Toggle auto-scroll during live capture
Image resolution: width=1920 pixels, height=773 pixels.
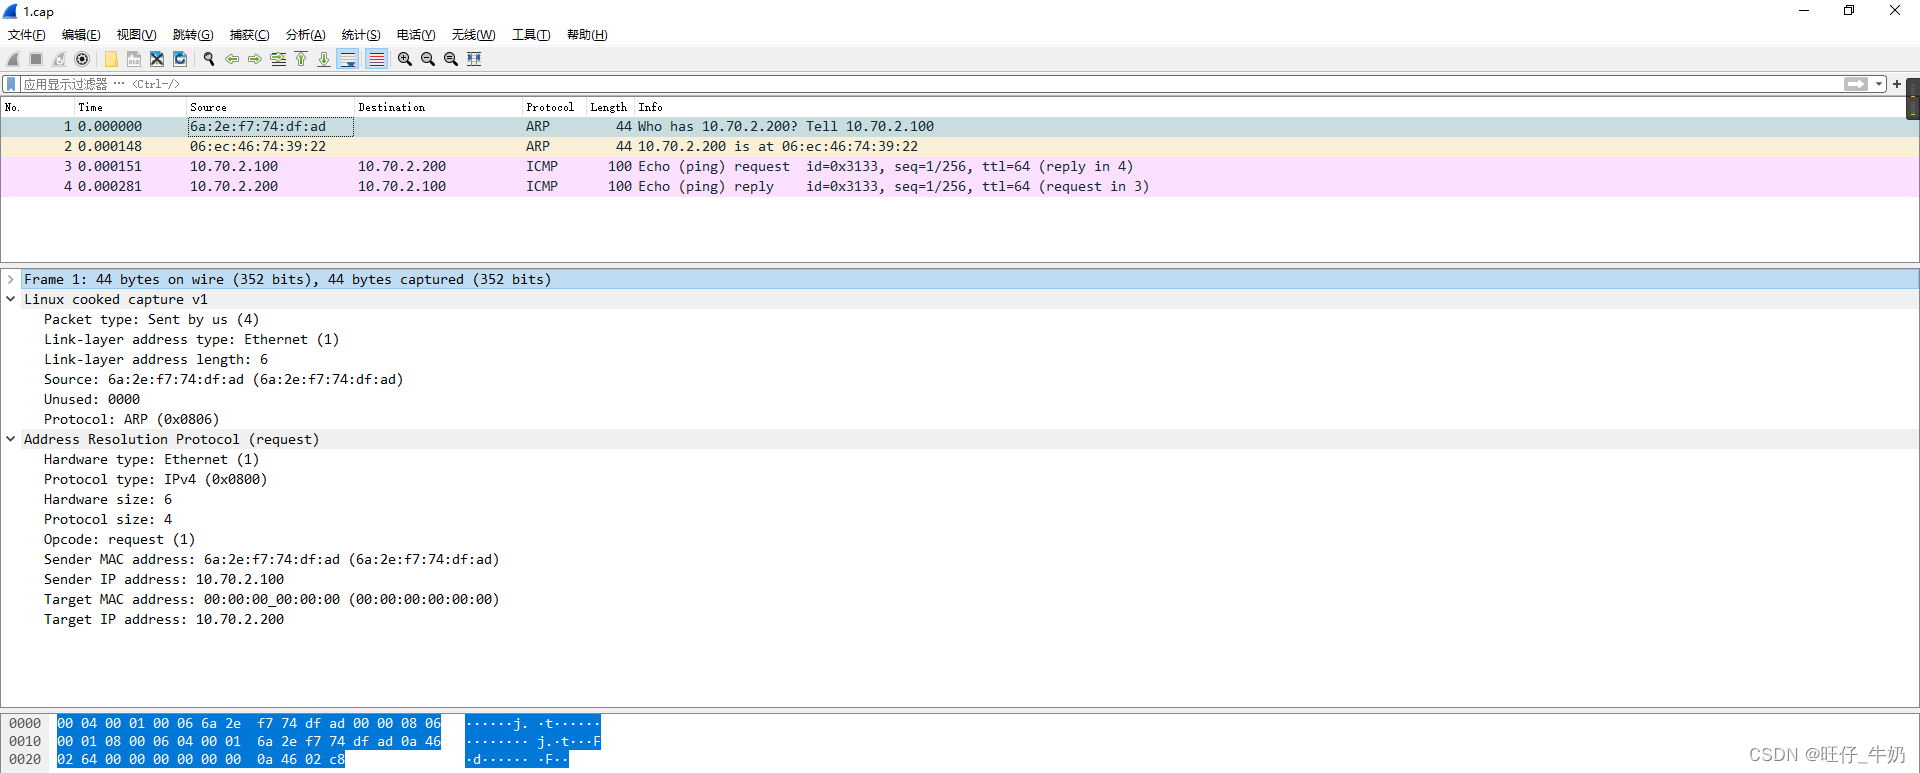tap(348, 59)
